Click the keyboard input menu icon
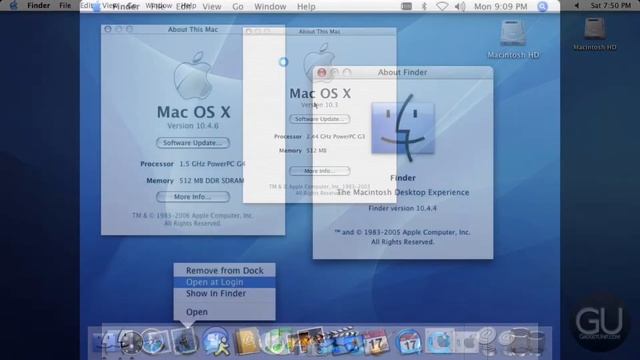 406,7
